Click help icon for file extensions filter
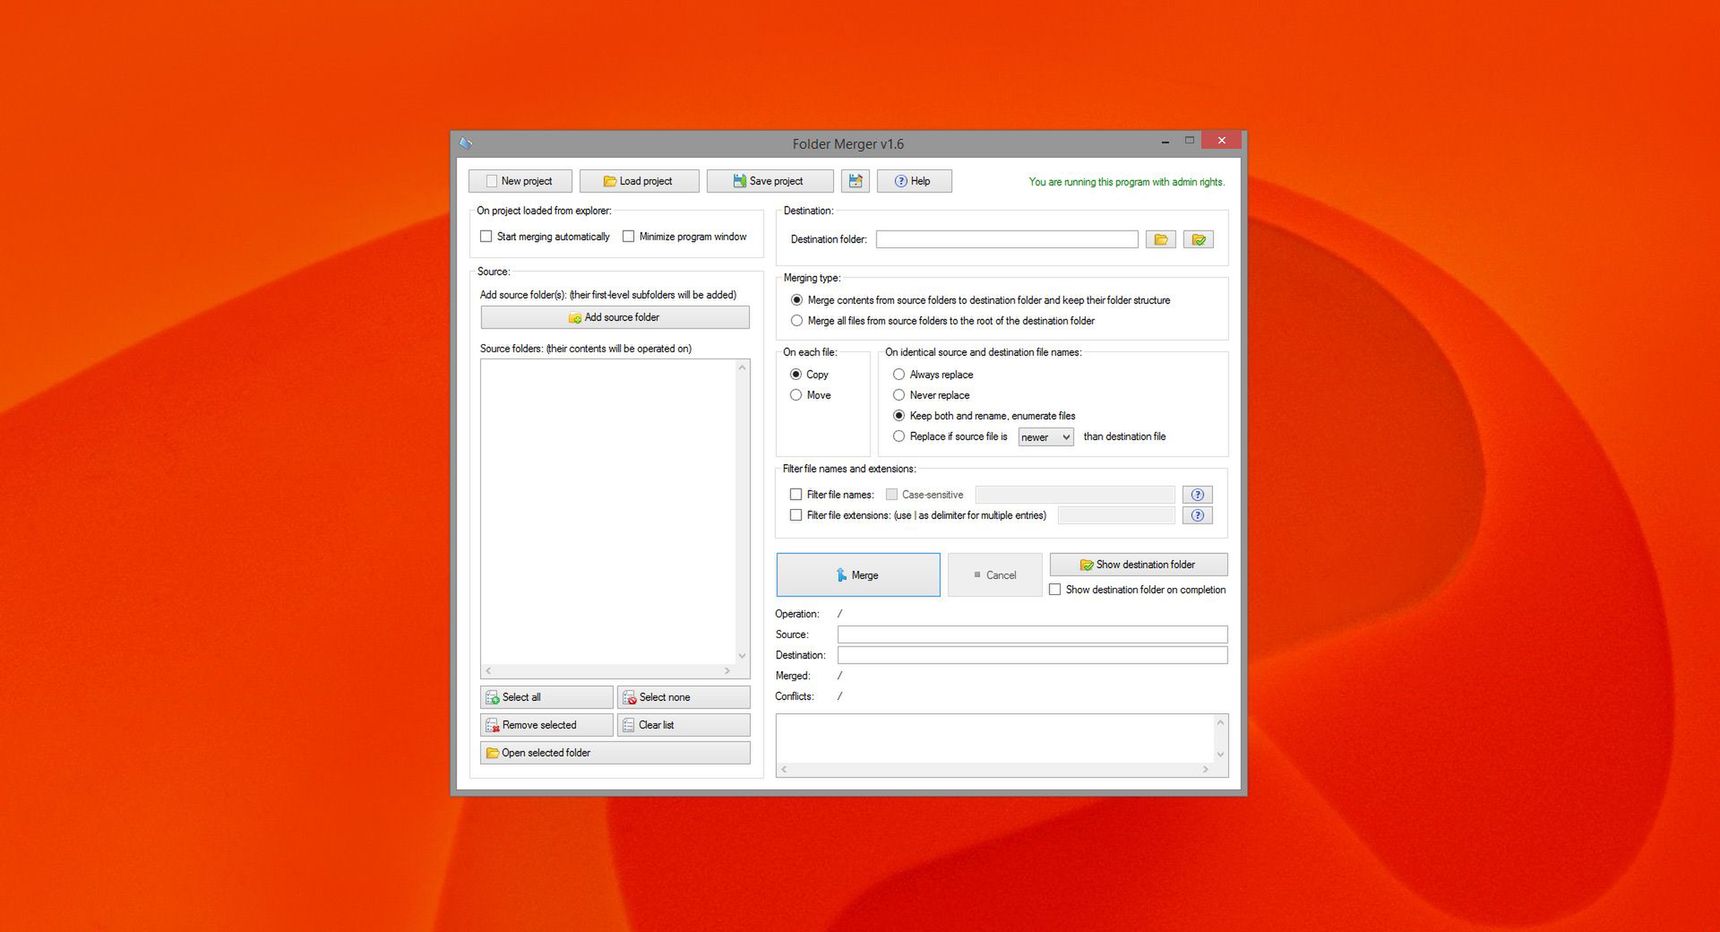This screenshot has height=932, width=1720. pos(1197,516)
